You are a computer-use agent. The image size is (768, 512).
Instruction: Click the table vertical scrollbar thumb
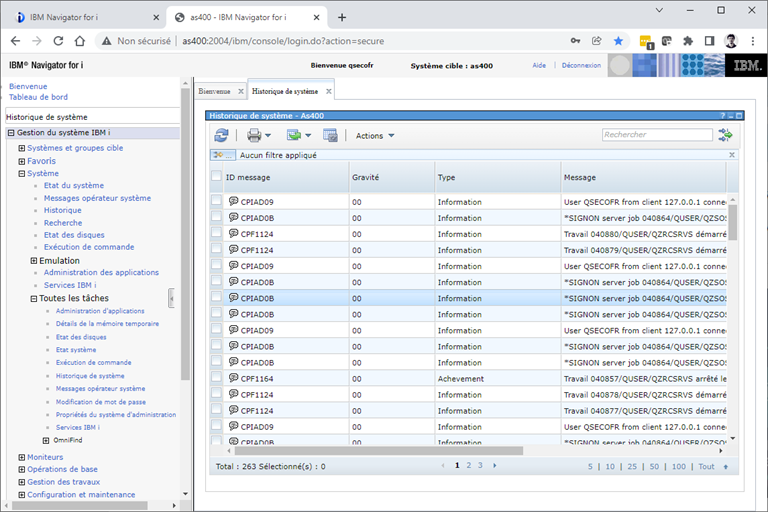point(733,222)
